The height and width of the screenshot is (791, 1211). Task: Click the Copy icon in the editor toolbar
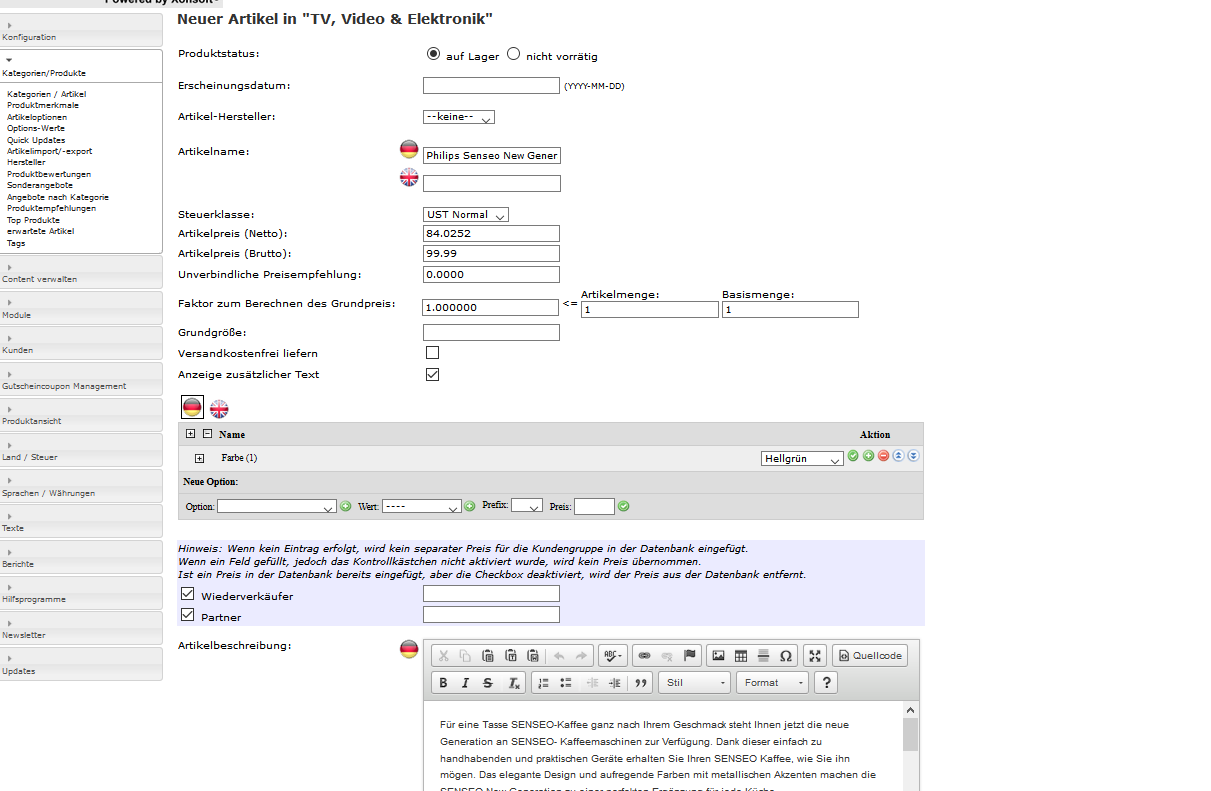pos(465,656)
